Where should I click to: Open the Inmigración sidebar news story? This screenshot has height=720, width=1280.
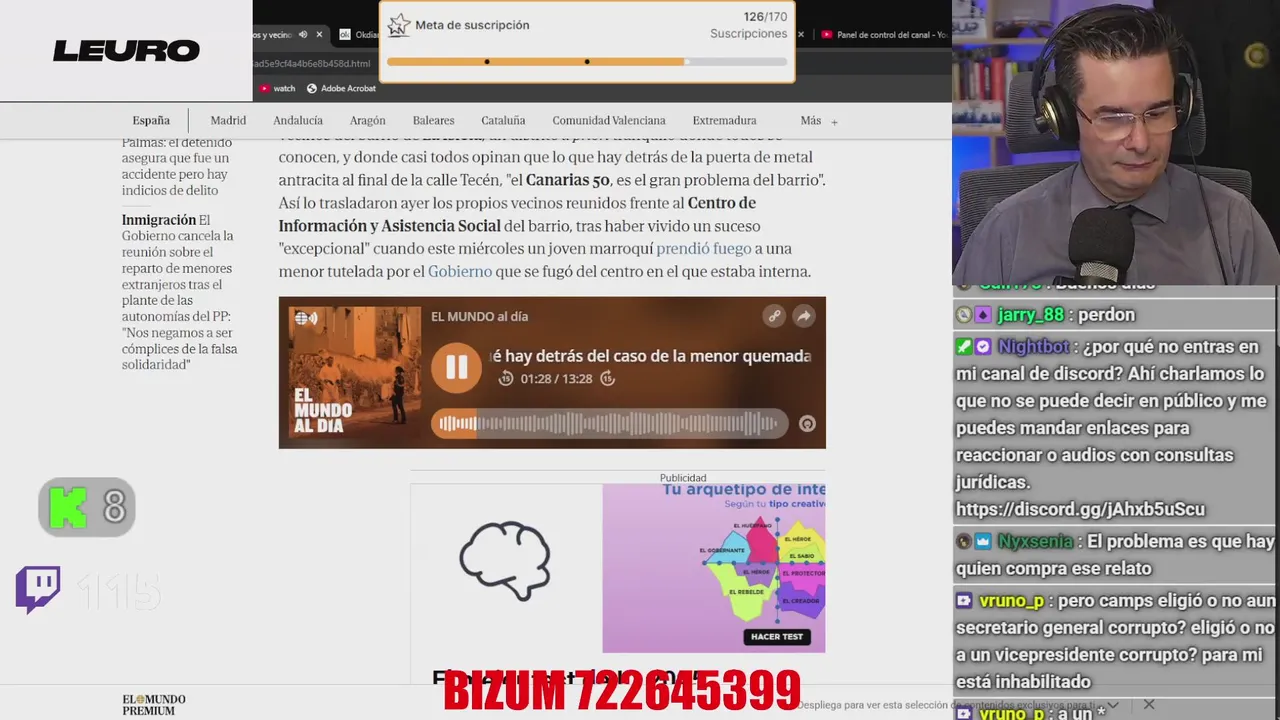(179, 292)
